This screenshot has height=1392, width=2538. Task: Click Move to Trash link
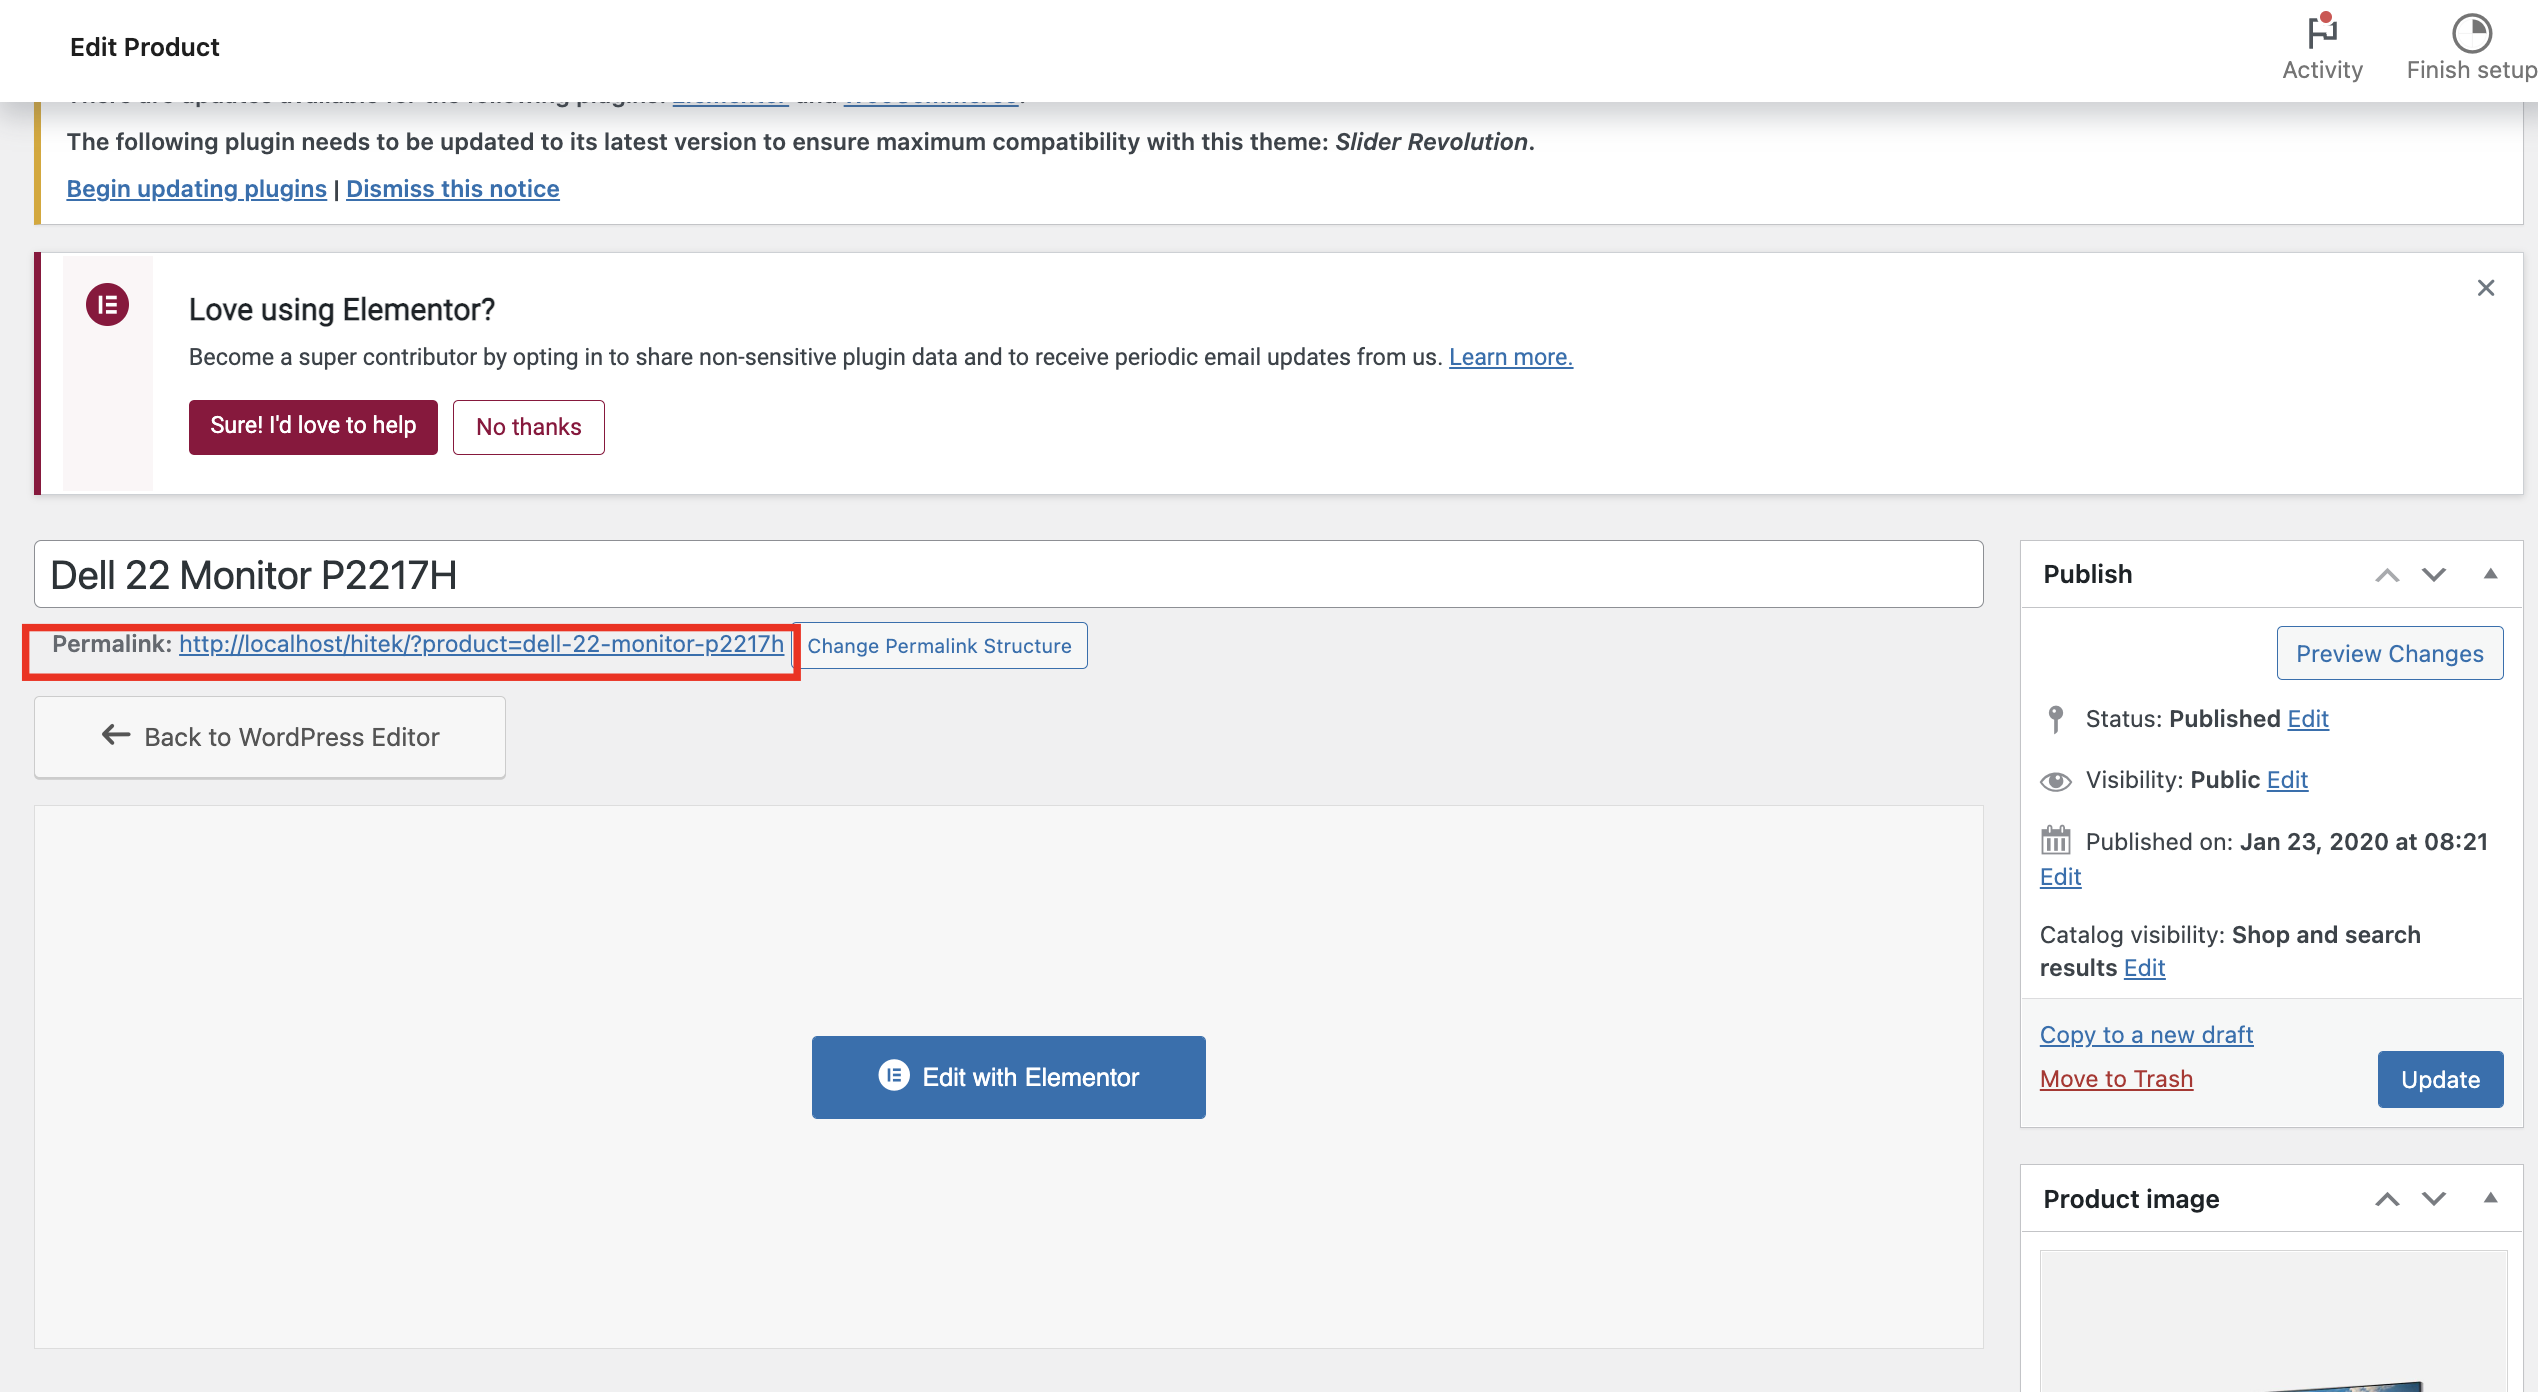[2116, 1079]
